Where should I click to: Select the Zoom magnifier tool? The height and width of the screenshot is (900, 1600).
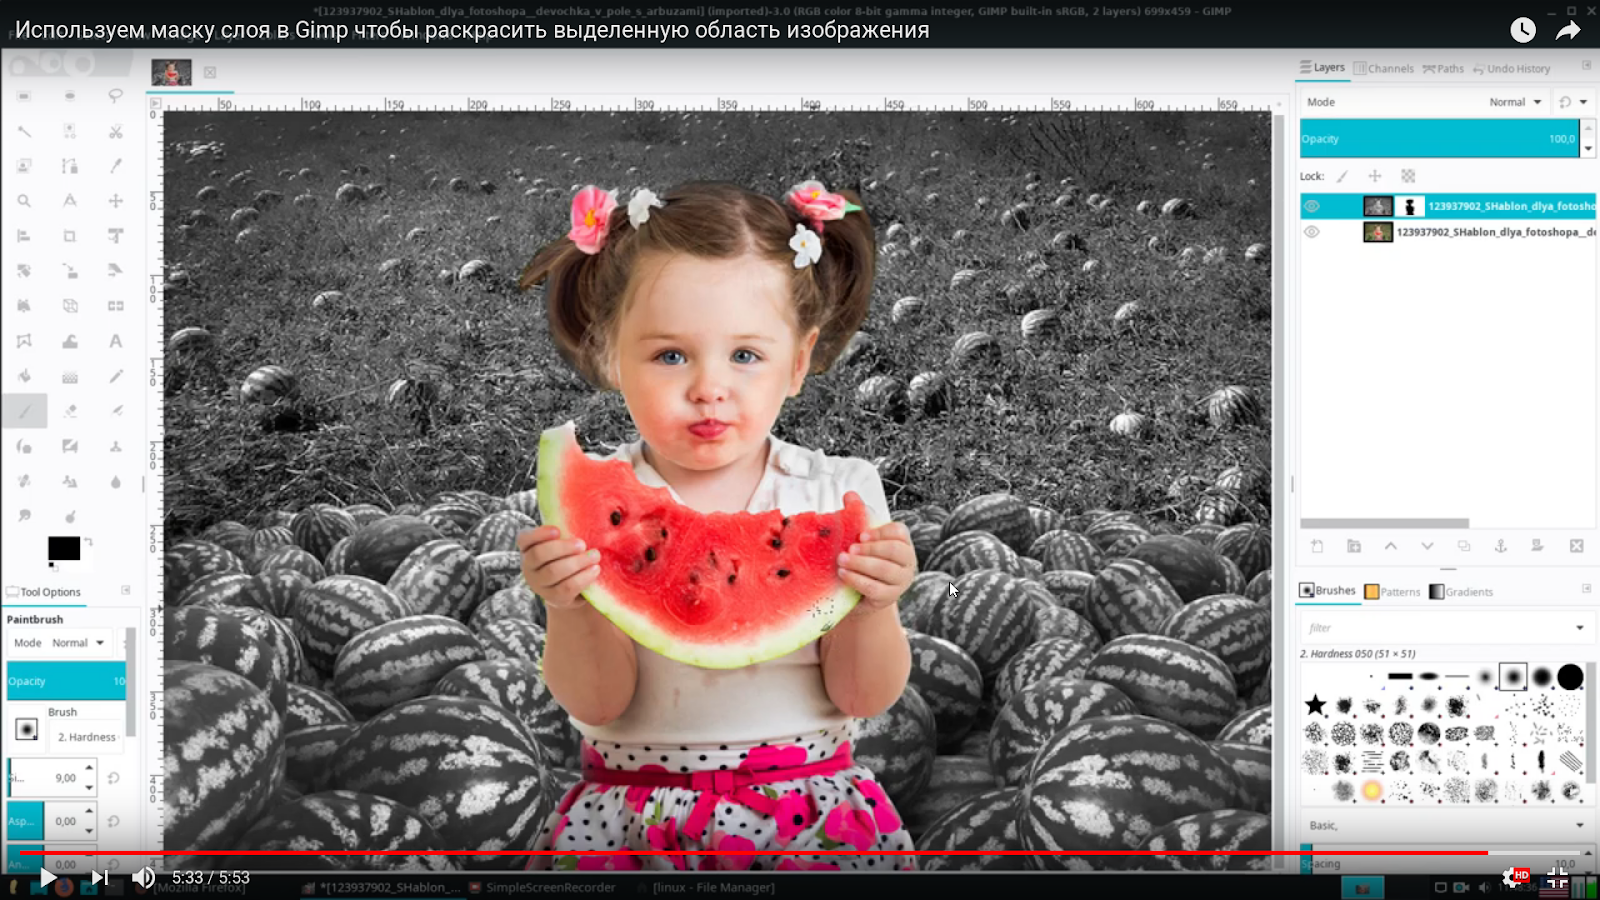24,201
